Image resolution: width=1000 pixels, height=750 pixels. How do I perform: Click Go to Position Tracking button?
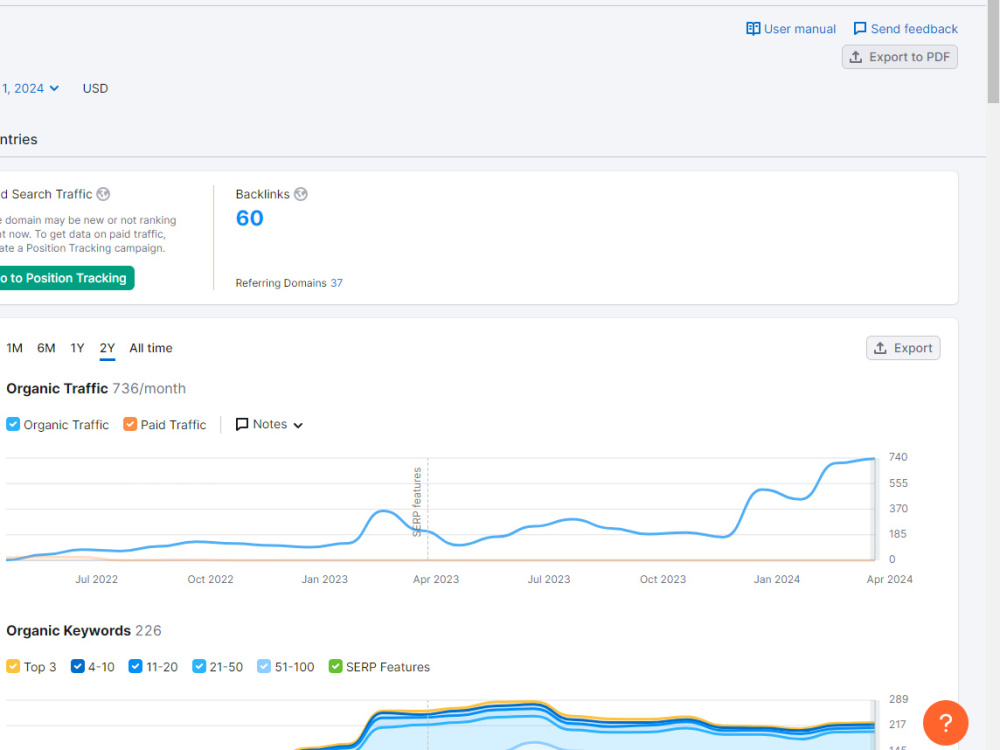[x=66, y=278]
